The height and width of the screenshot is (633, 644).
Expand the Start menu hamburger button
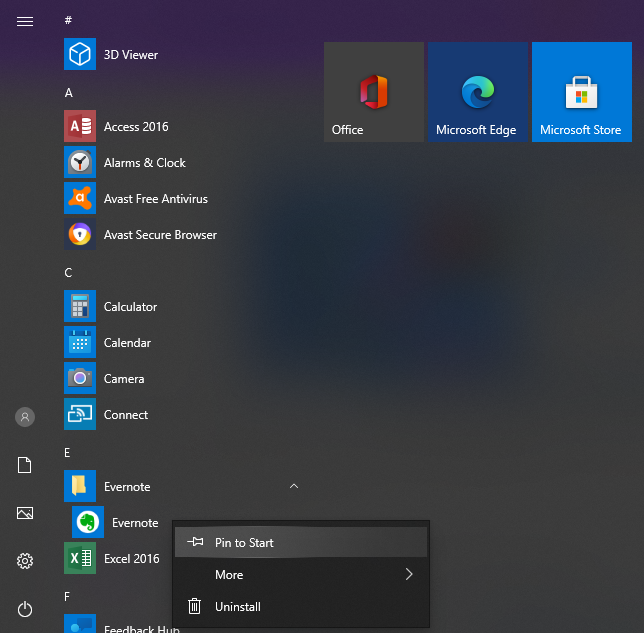25,21
